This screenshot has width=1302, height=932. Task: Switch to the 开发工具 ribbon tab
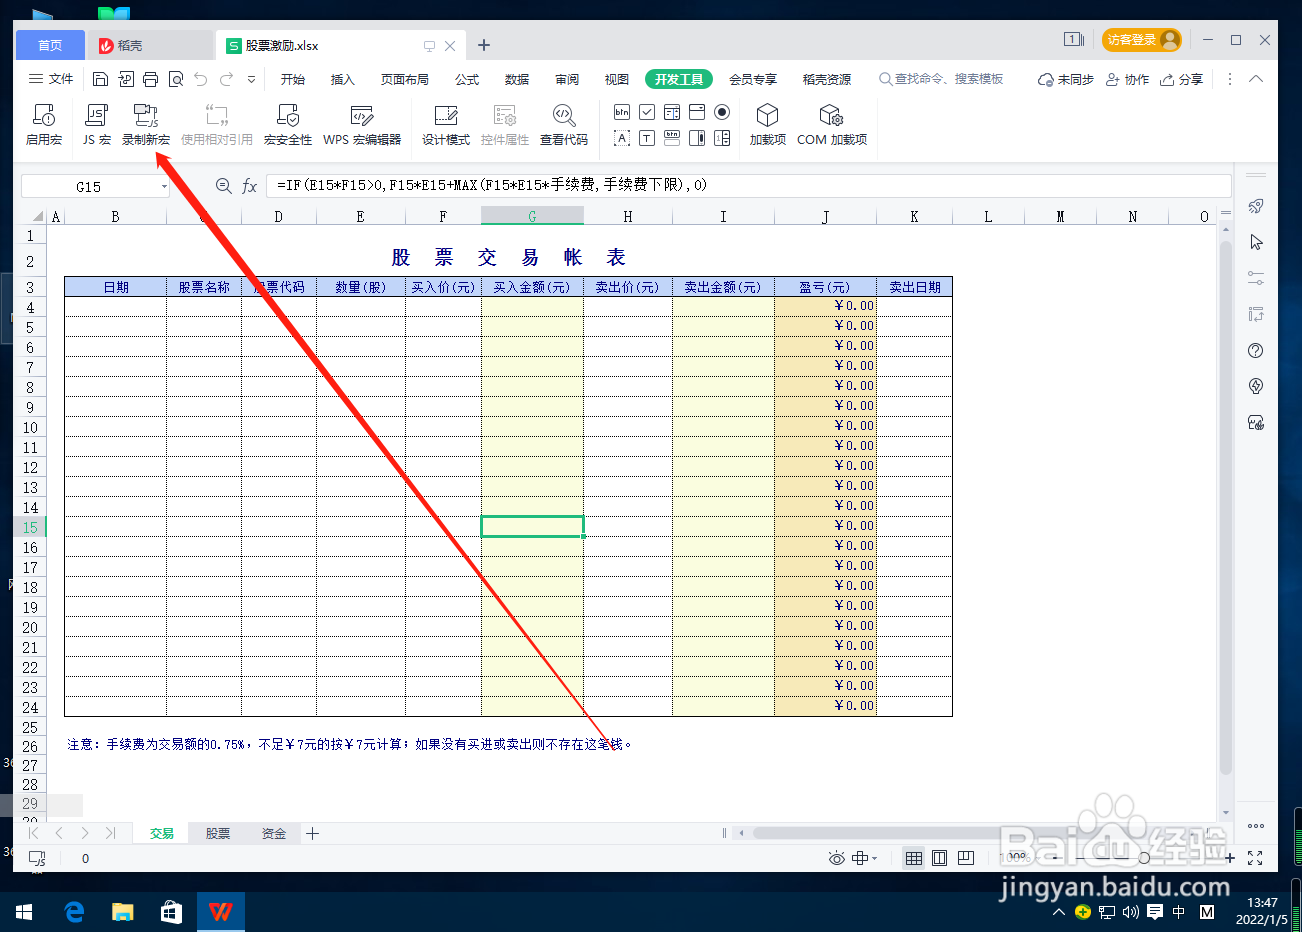[x=678, y=78]
